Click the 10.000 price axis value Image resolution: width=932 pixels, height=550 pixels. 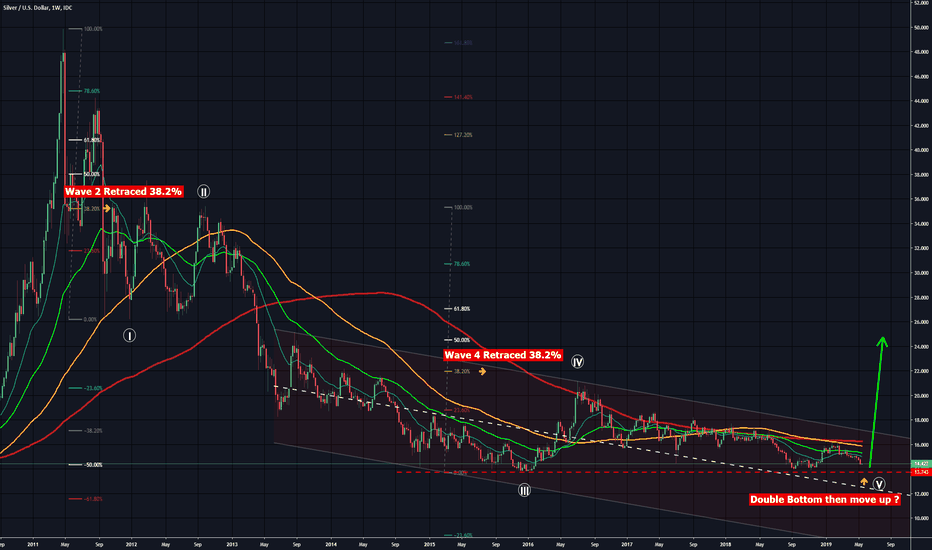pyautogui.click(x=922, y=518)
